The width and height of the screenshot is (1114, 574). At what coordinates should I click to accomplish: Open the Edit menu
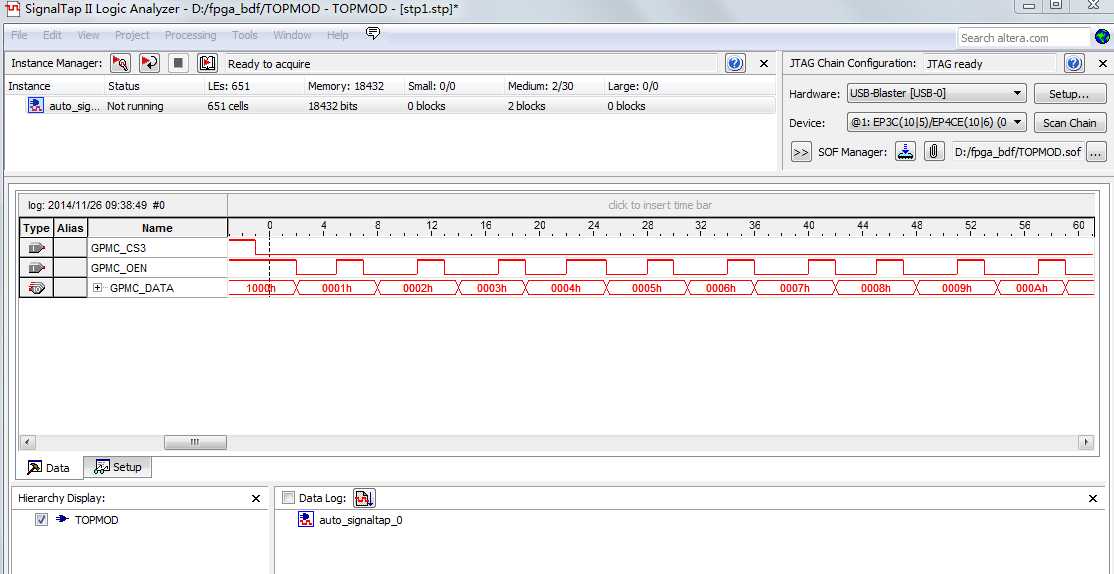pos(52,35)
